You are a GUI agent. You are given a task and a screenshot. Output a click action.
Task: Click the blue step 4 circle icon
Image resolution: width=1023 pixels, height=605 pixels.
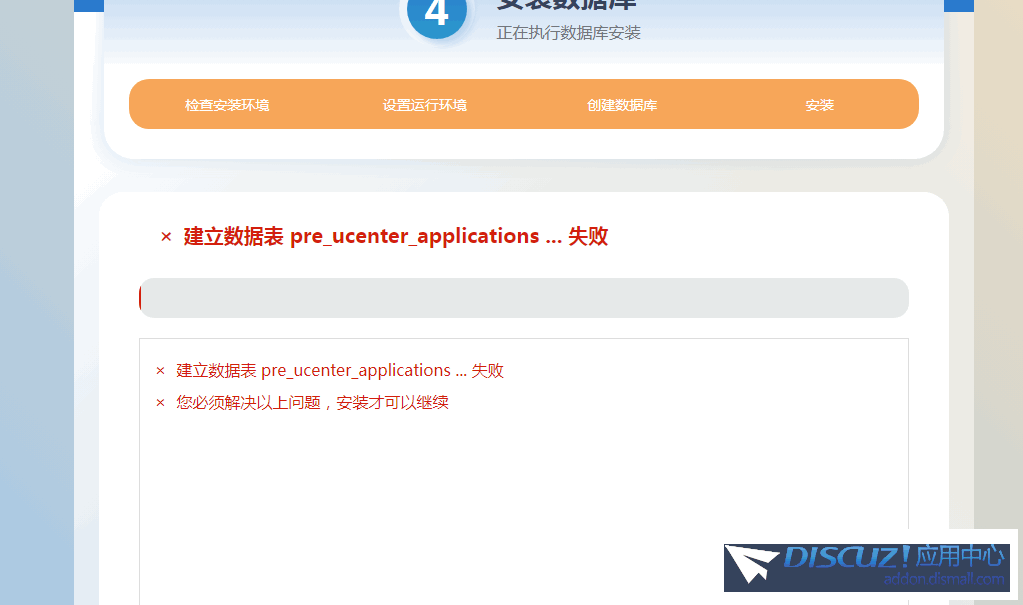[436, 14]
